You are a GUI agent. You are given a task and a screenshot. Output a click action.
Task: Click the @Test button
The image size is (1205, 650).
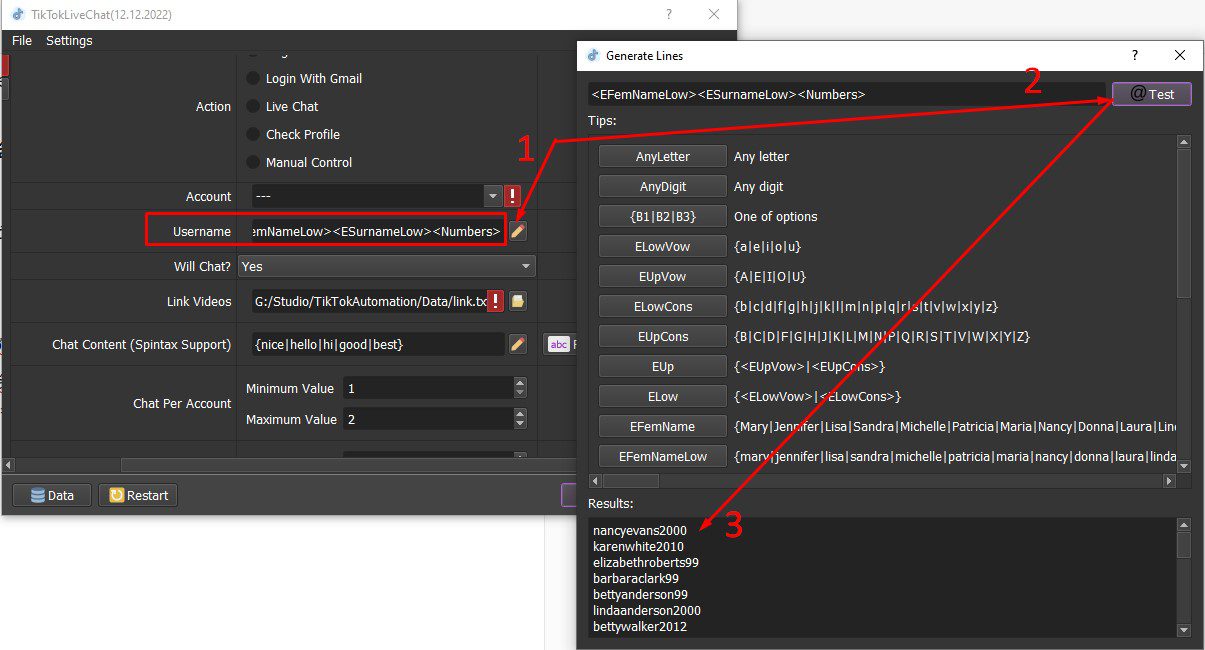click(x=1152, y=94)
